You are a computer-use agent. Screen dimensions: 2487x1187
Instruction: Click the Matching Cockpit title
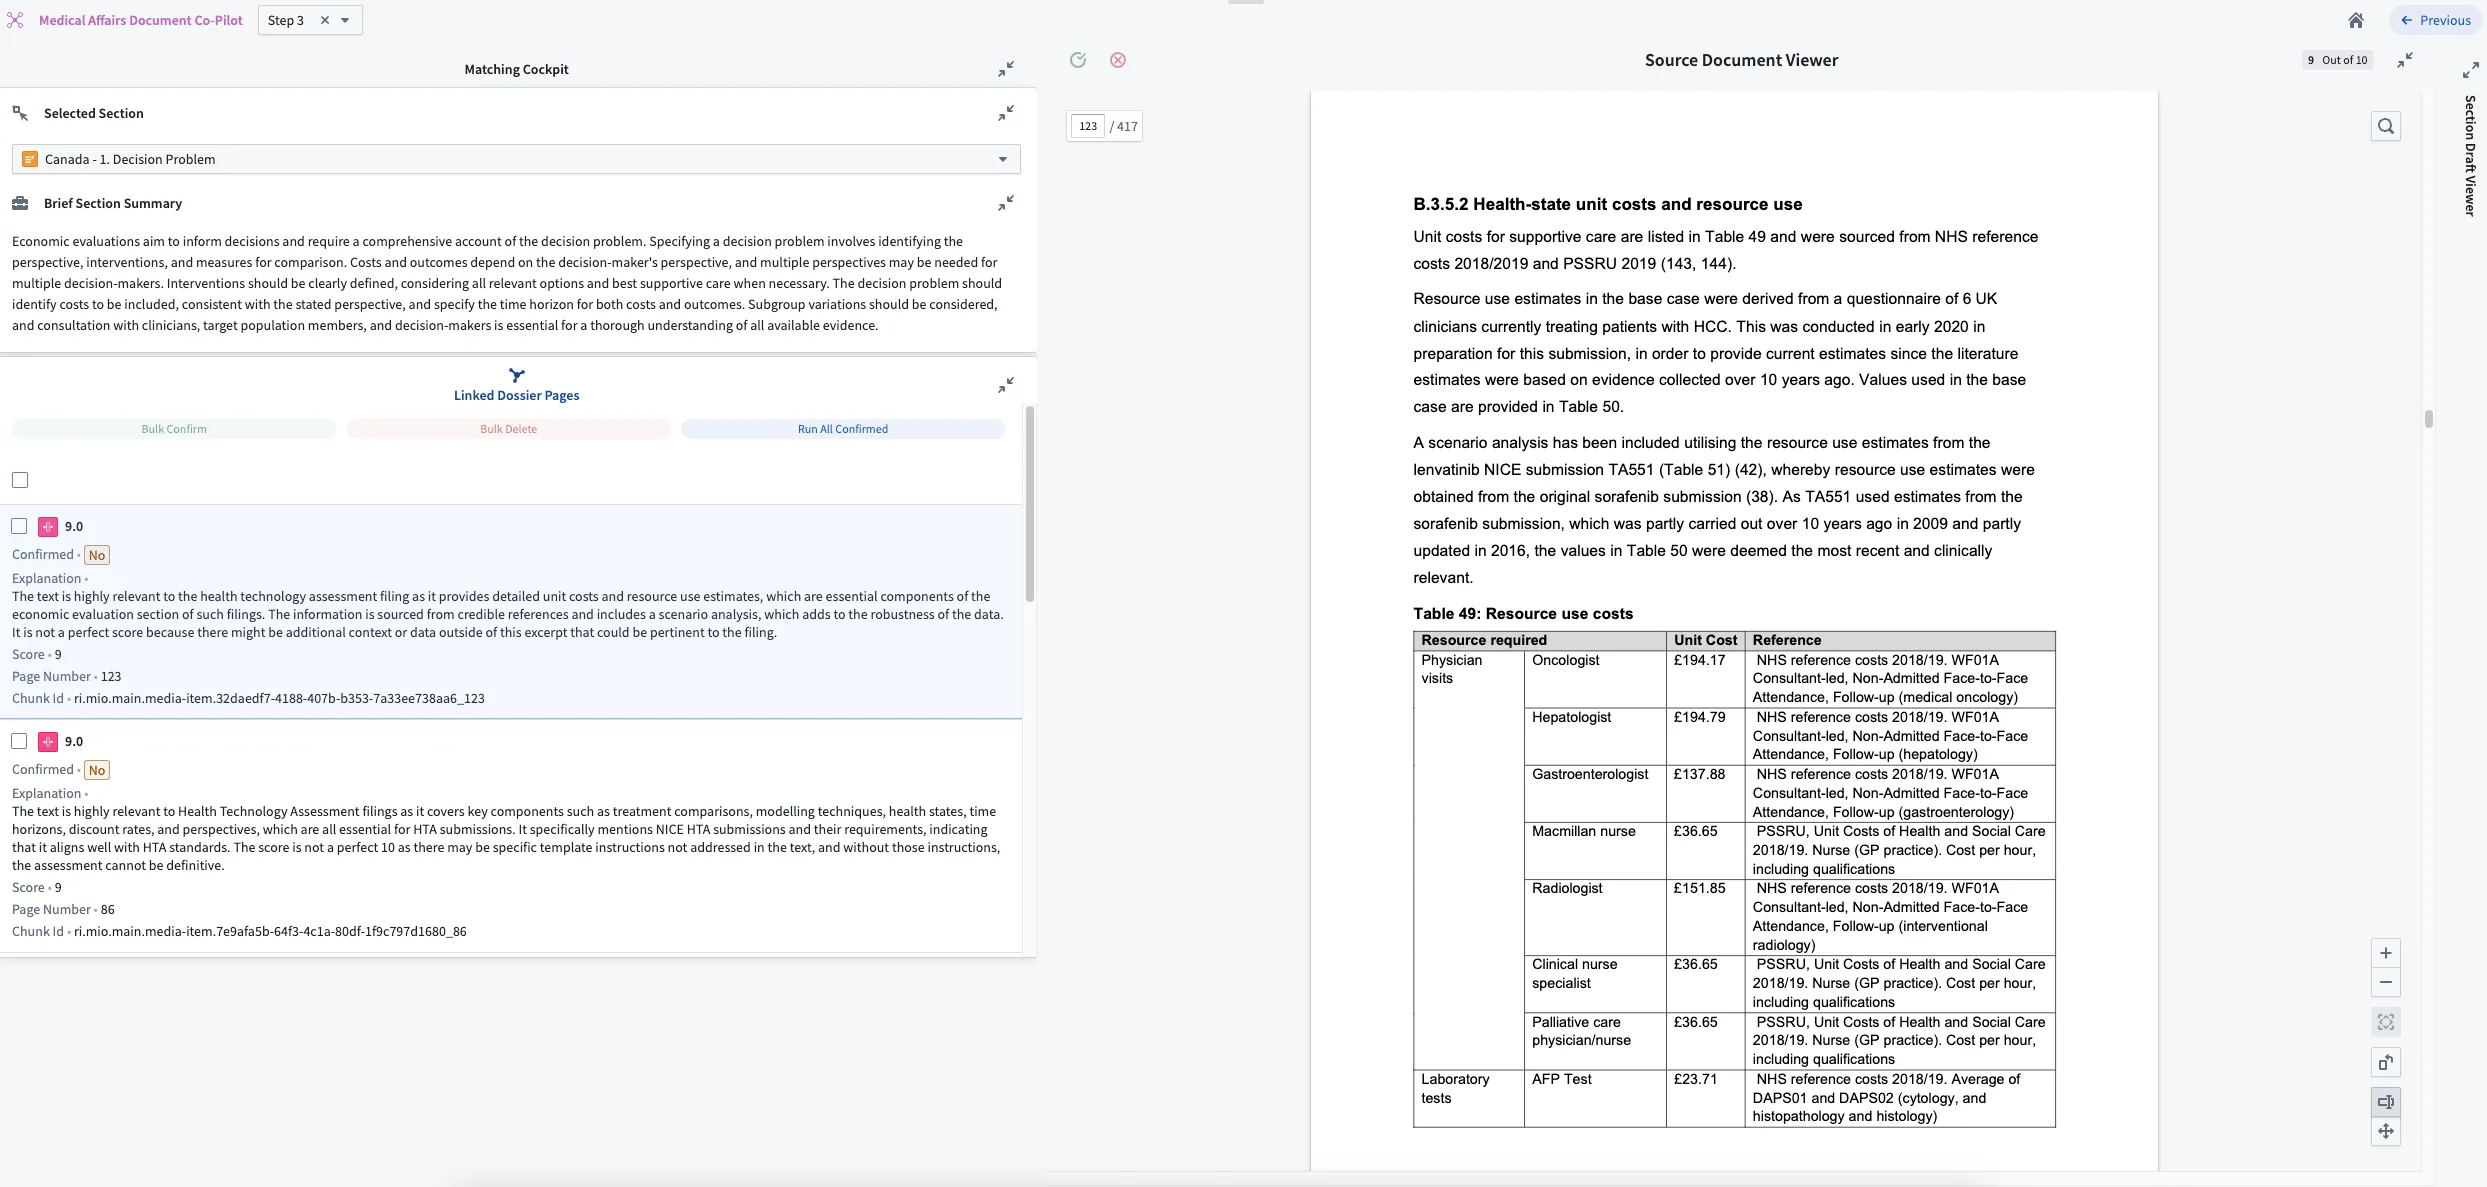point(516,69)
